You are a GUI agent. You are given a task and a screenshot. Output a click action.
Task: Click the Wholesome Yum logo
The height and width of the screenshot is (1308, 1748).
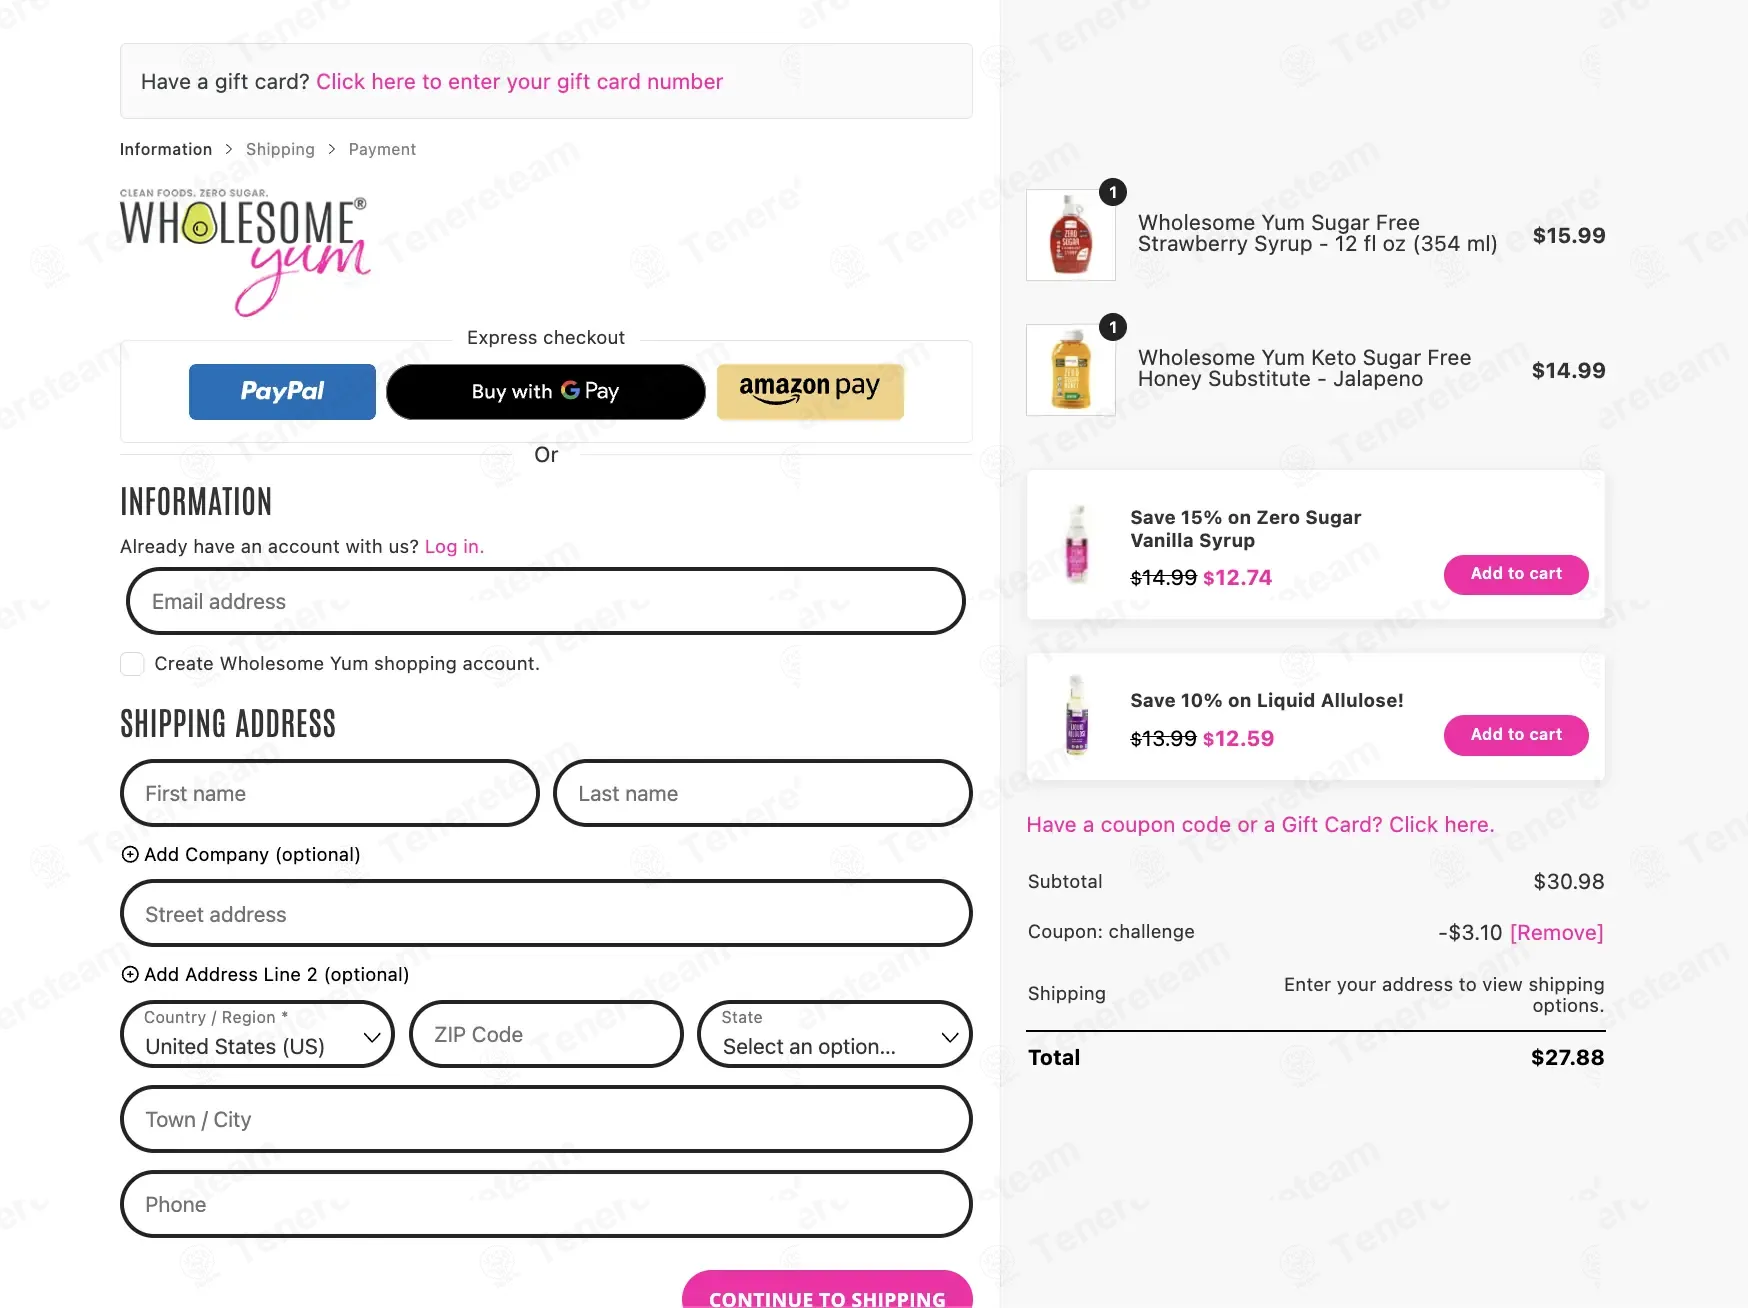245,252
